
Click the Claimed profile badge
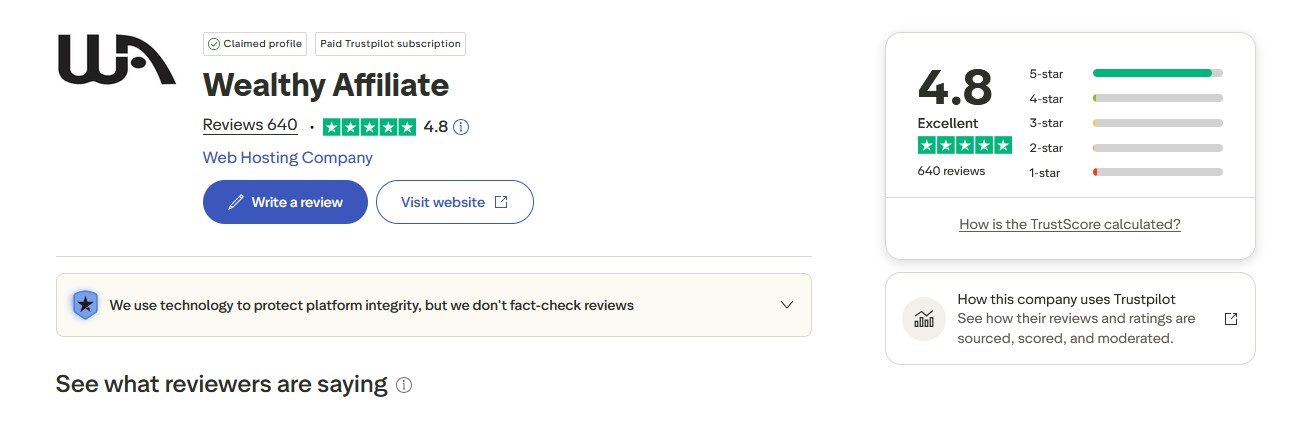point(257,44)
